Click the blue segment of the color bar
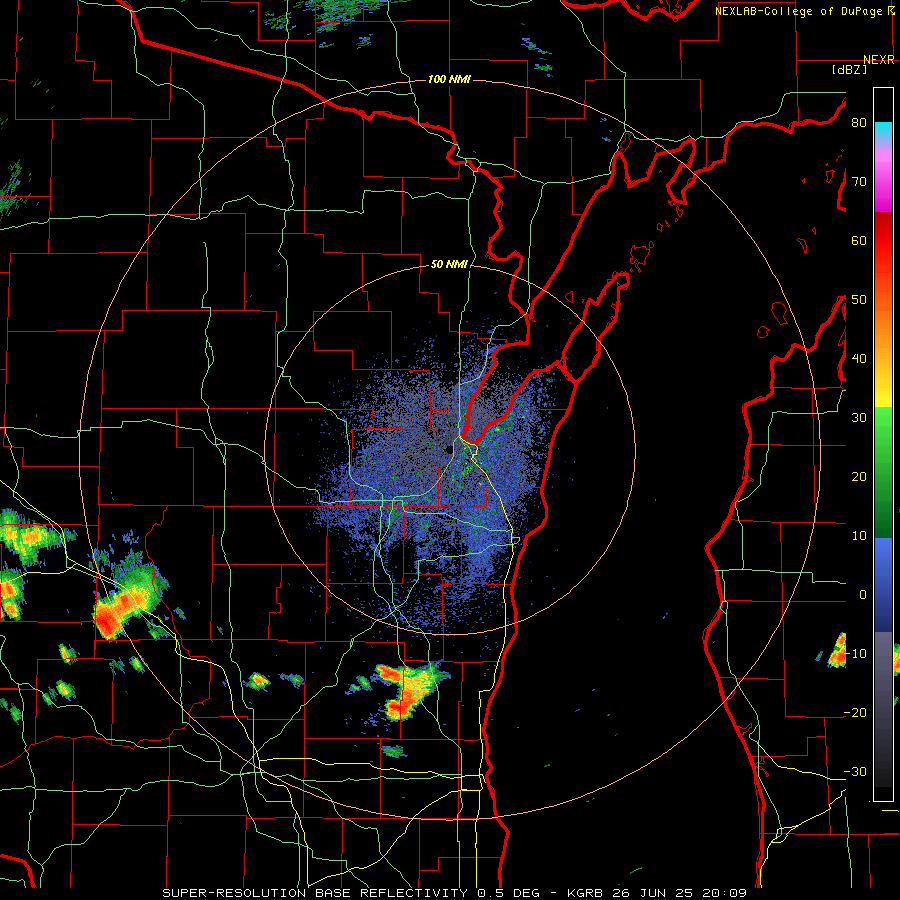Image resolution: width=900 pixels, height=900 pixels. [x=883, y=584]
